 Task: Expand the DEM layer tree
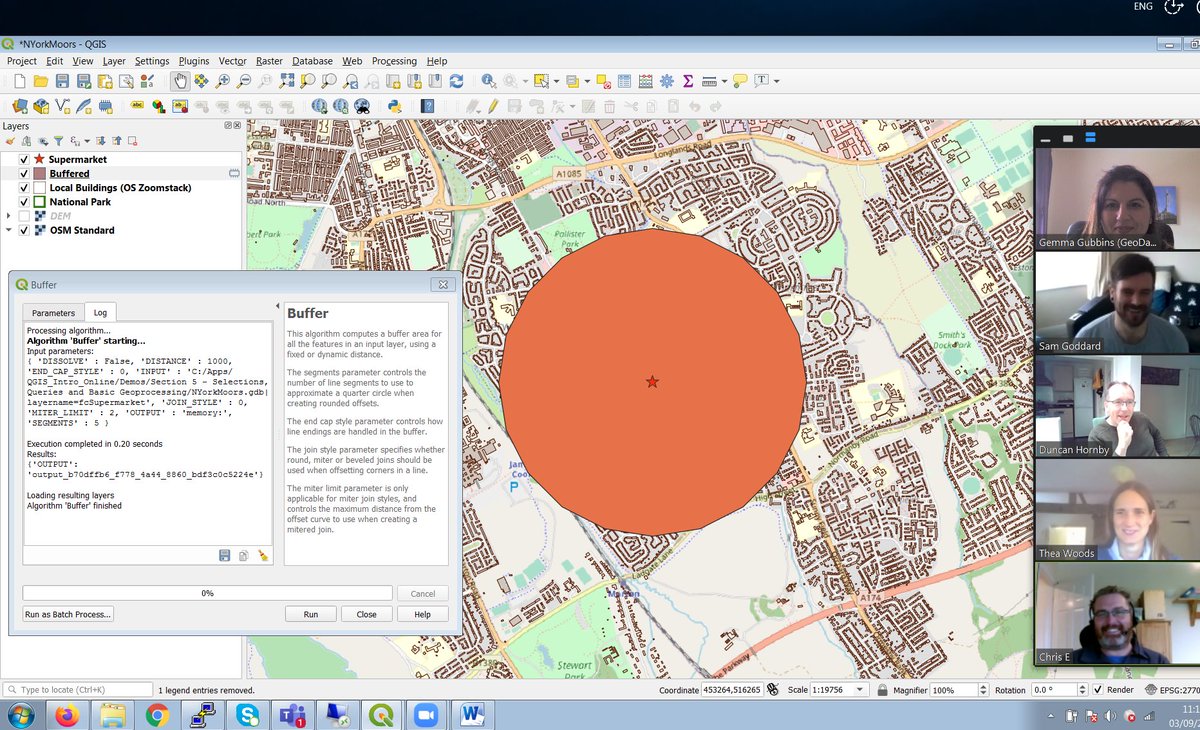tap(9, 216)
